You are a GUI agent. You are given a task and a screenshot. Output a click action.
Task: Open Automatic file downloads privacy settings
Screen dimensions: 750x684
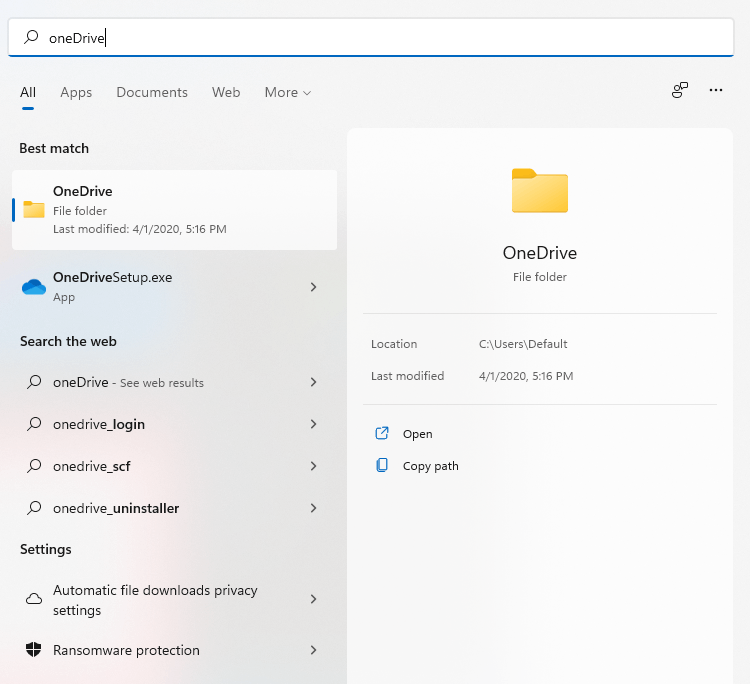tap(175, 600)
